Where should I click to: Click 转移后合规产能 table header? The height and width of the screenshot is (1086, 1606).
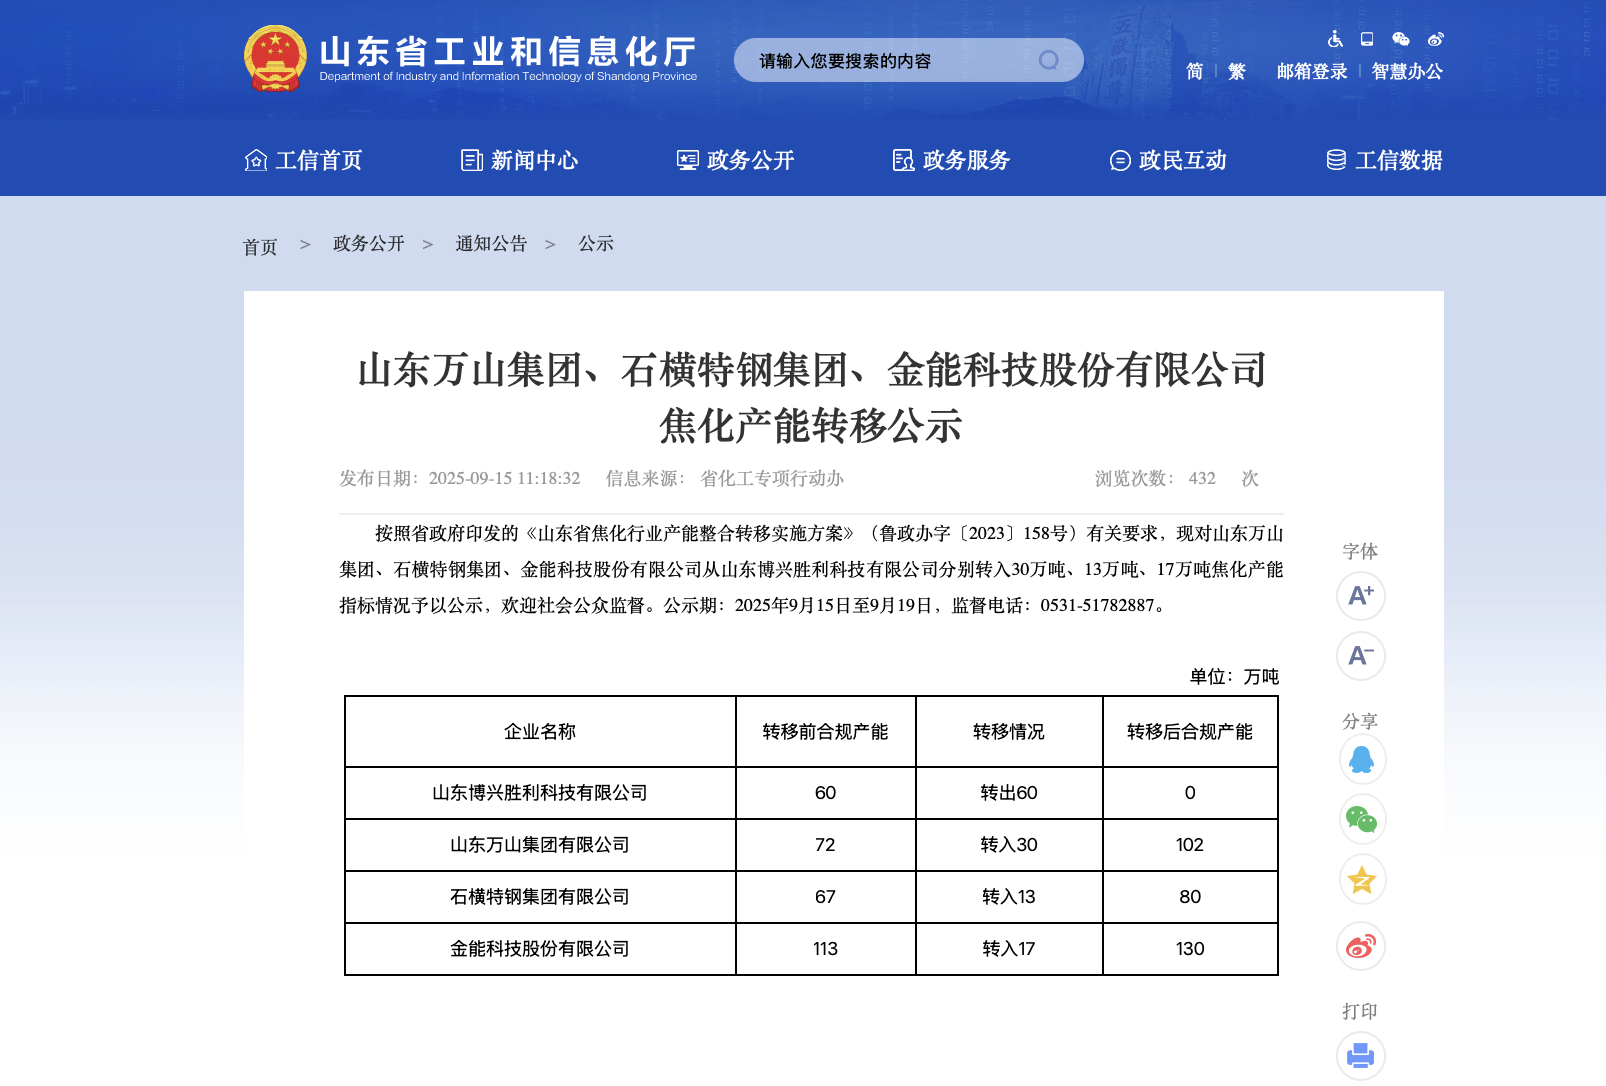point(1190,732)
